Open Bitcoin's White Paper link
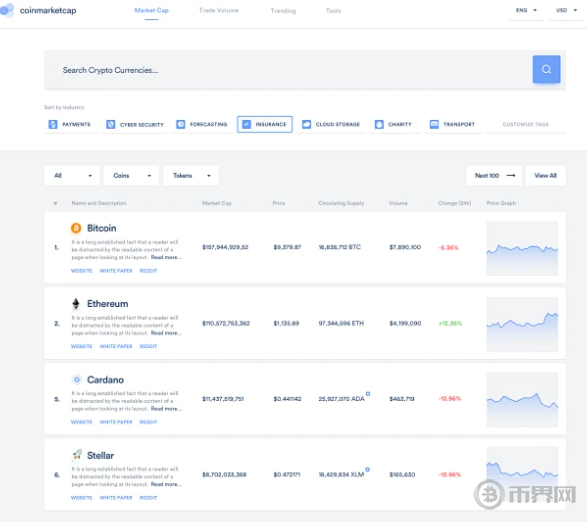This screenshot has width=587, height=522. 116,271
